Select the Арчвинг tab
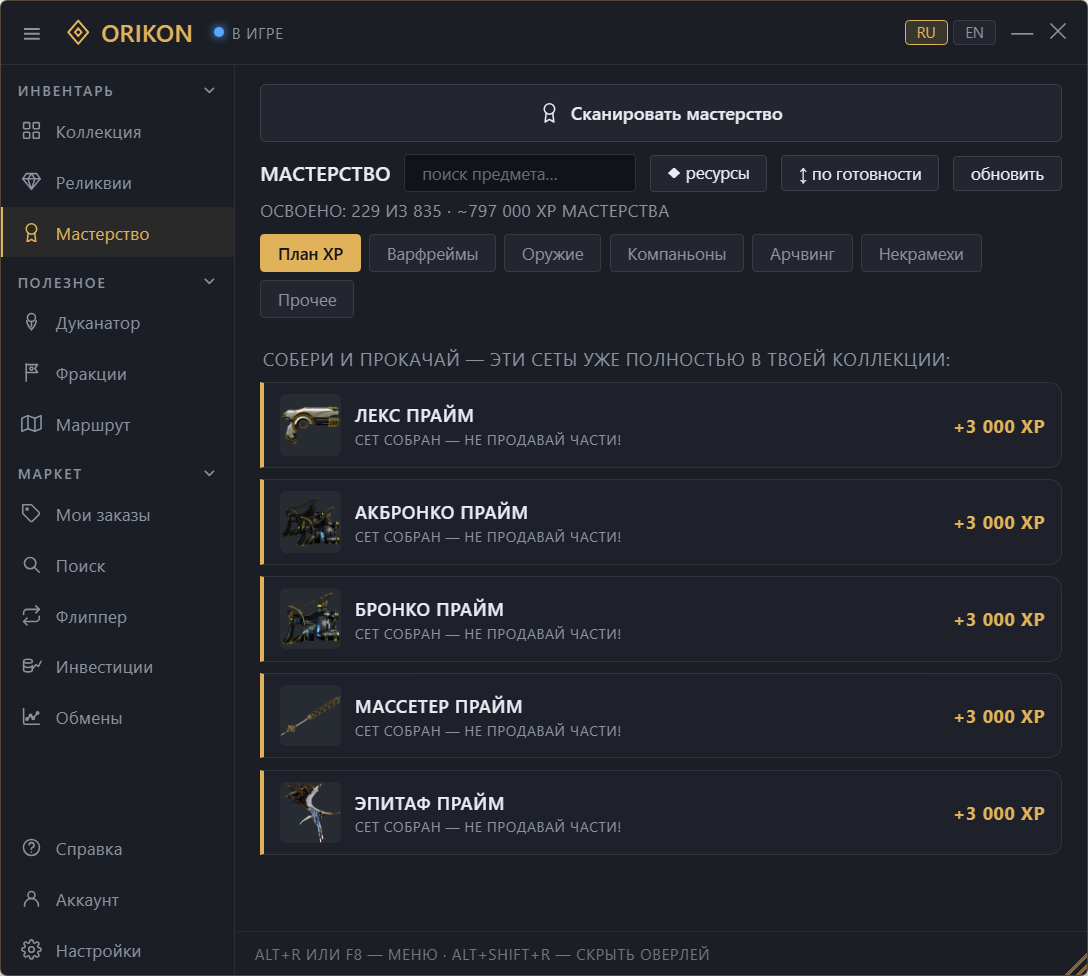 pyautogui.click(x=802, y=253)
